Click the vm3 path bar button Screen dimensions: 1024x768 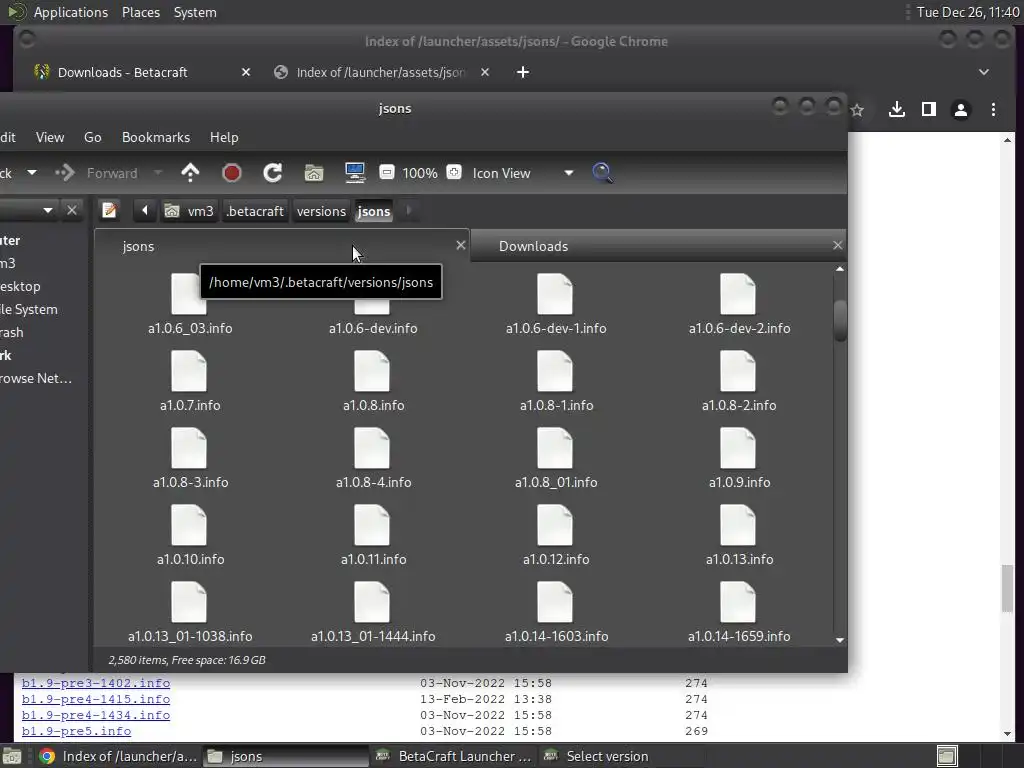point(189,211)
